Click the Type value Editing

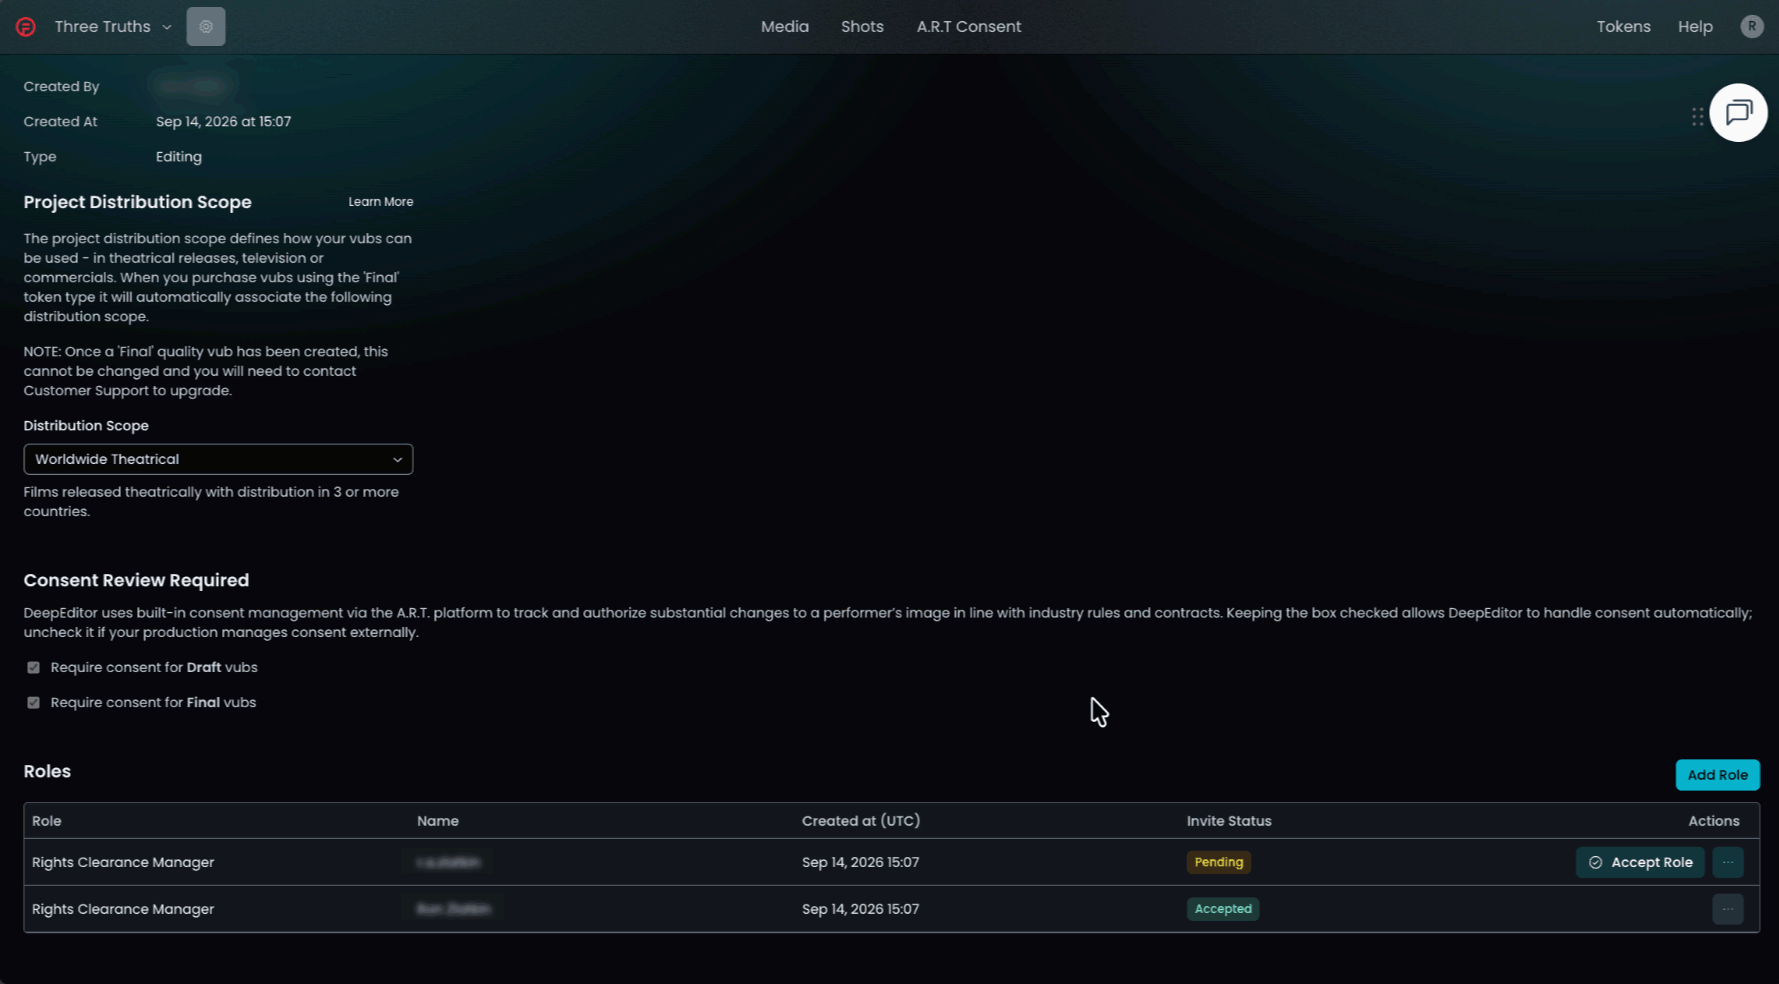point(179,157)
